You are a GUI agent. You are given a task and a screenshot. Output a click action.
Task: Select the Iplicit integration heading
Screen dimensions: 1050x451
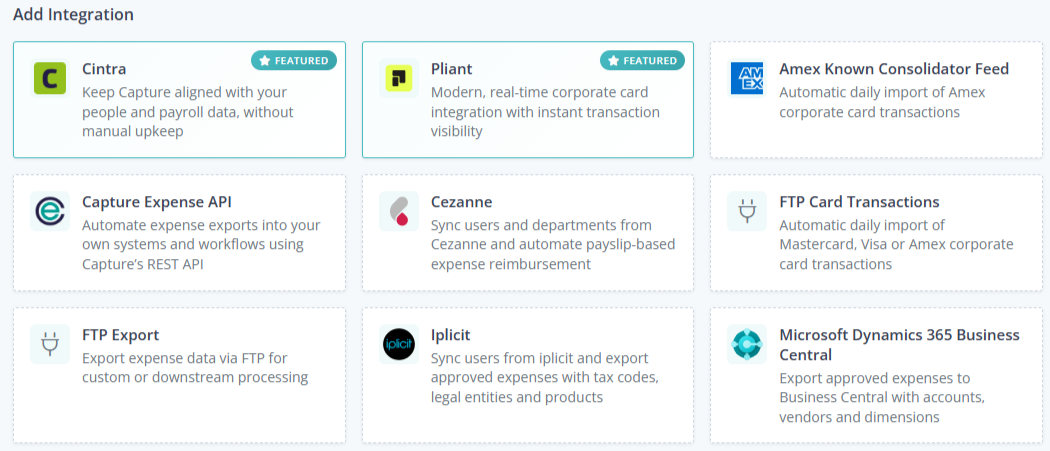point(451,334)
